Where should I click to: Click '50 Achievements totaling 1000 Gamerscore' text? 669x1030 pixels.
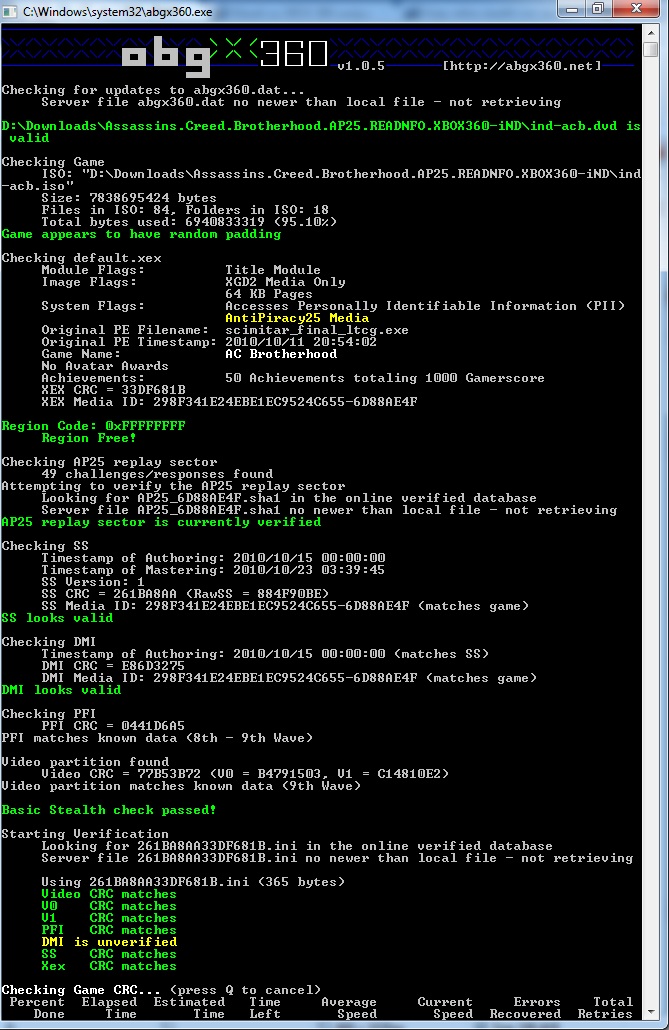pos(384,378)
